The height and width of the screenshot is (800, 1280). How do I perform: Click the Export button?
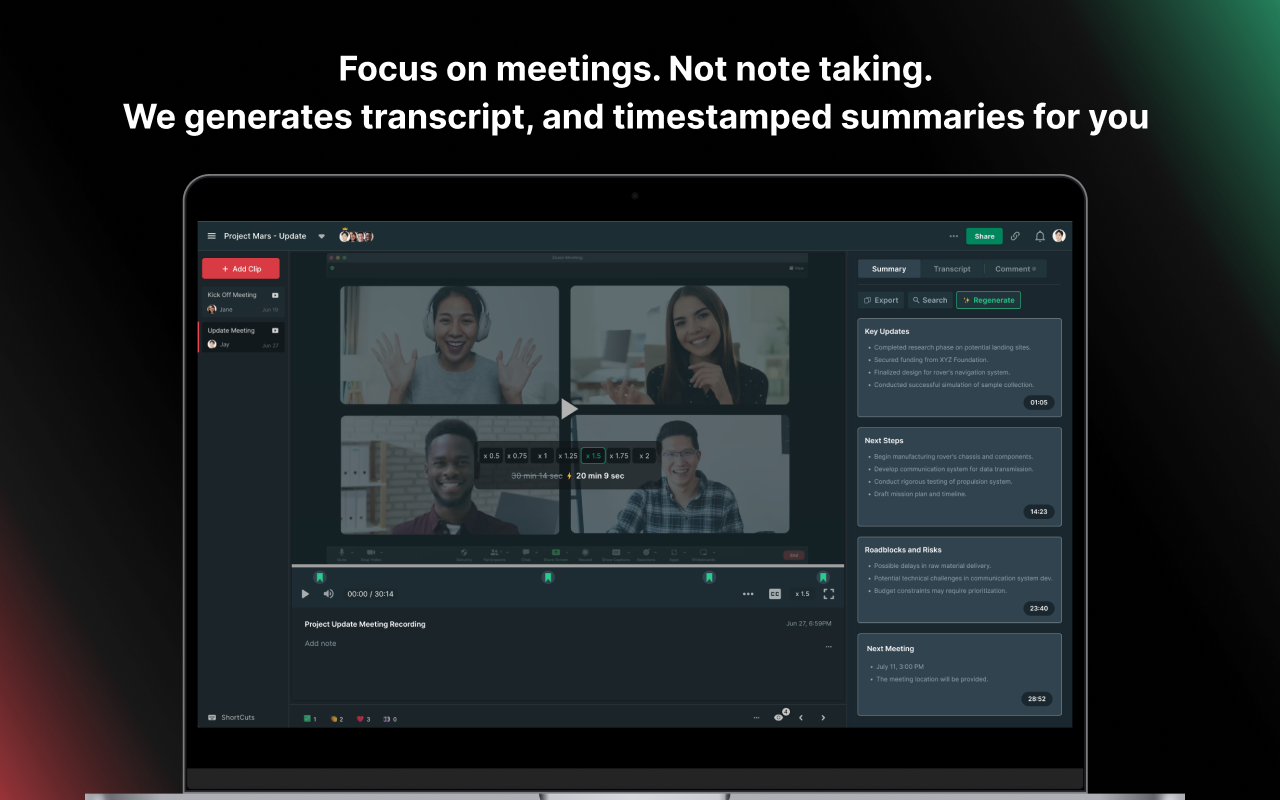pyautogui.click(x=881, y=300)
